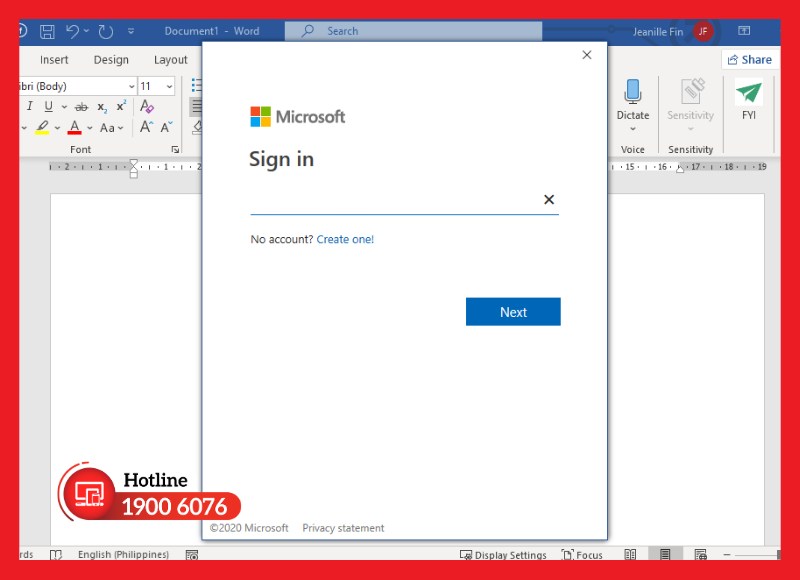
Task: Toggle strikethrough formatting
Action: [81, 107]
